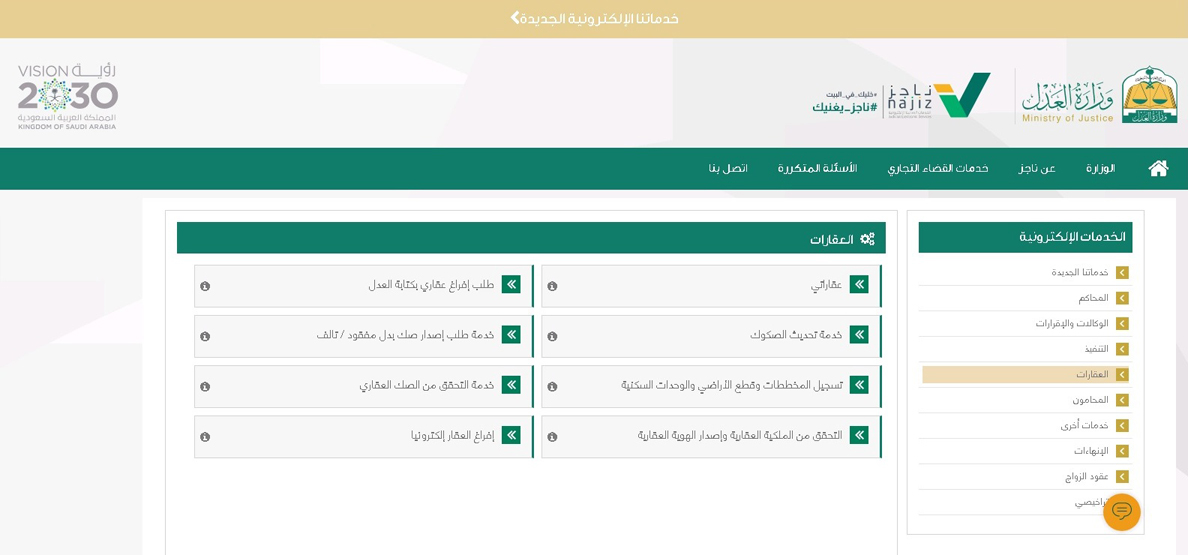Open اتصل بنا menu item
Screen dimensions: 1188x555
point(728,168)
